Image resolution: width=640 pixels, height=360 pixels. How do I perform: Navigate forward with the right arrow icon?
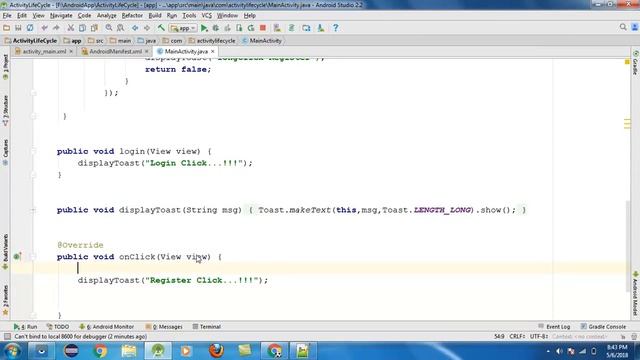(x=147, y=28)
